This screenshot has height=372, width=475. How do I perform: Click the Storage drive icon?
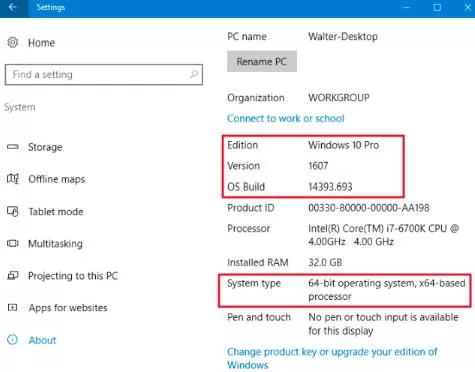[13, 147]
